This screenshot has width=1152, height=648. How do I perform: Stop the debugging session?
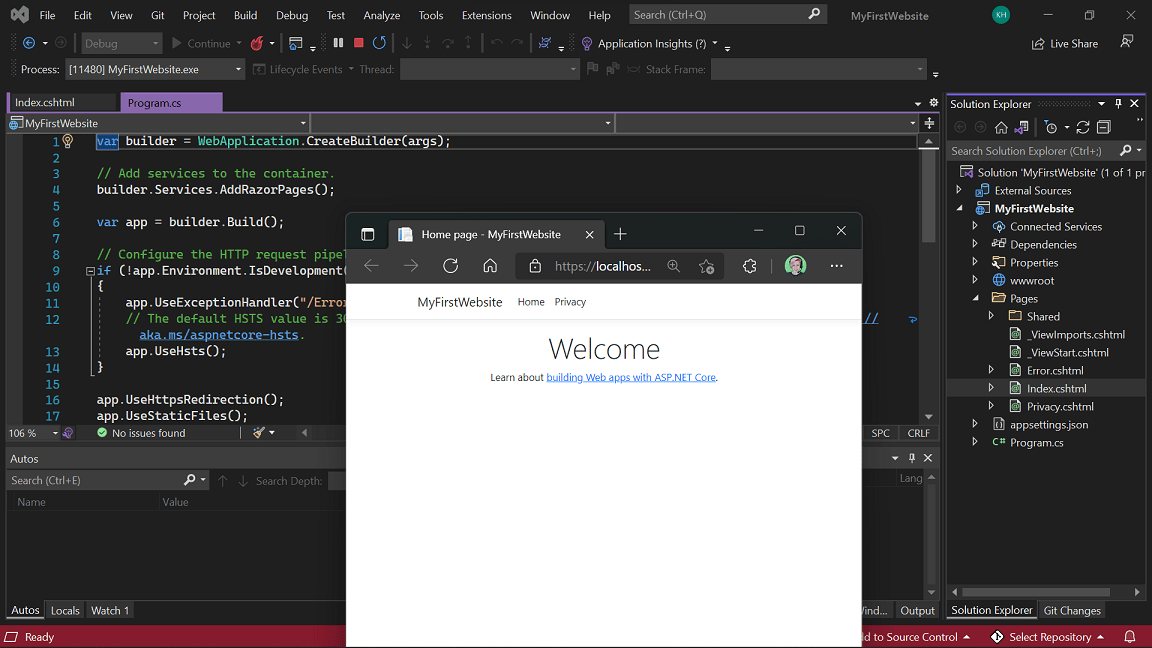358,43
